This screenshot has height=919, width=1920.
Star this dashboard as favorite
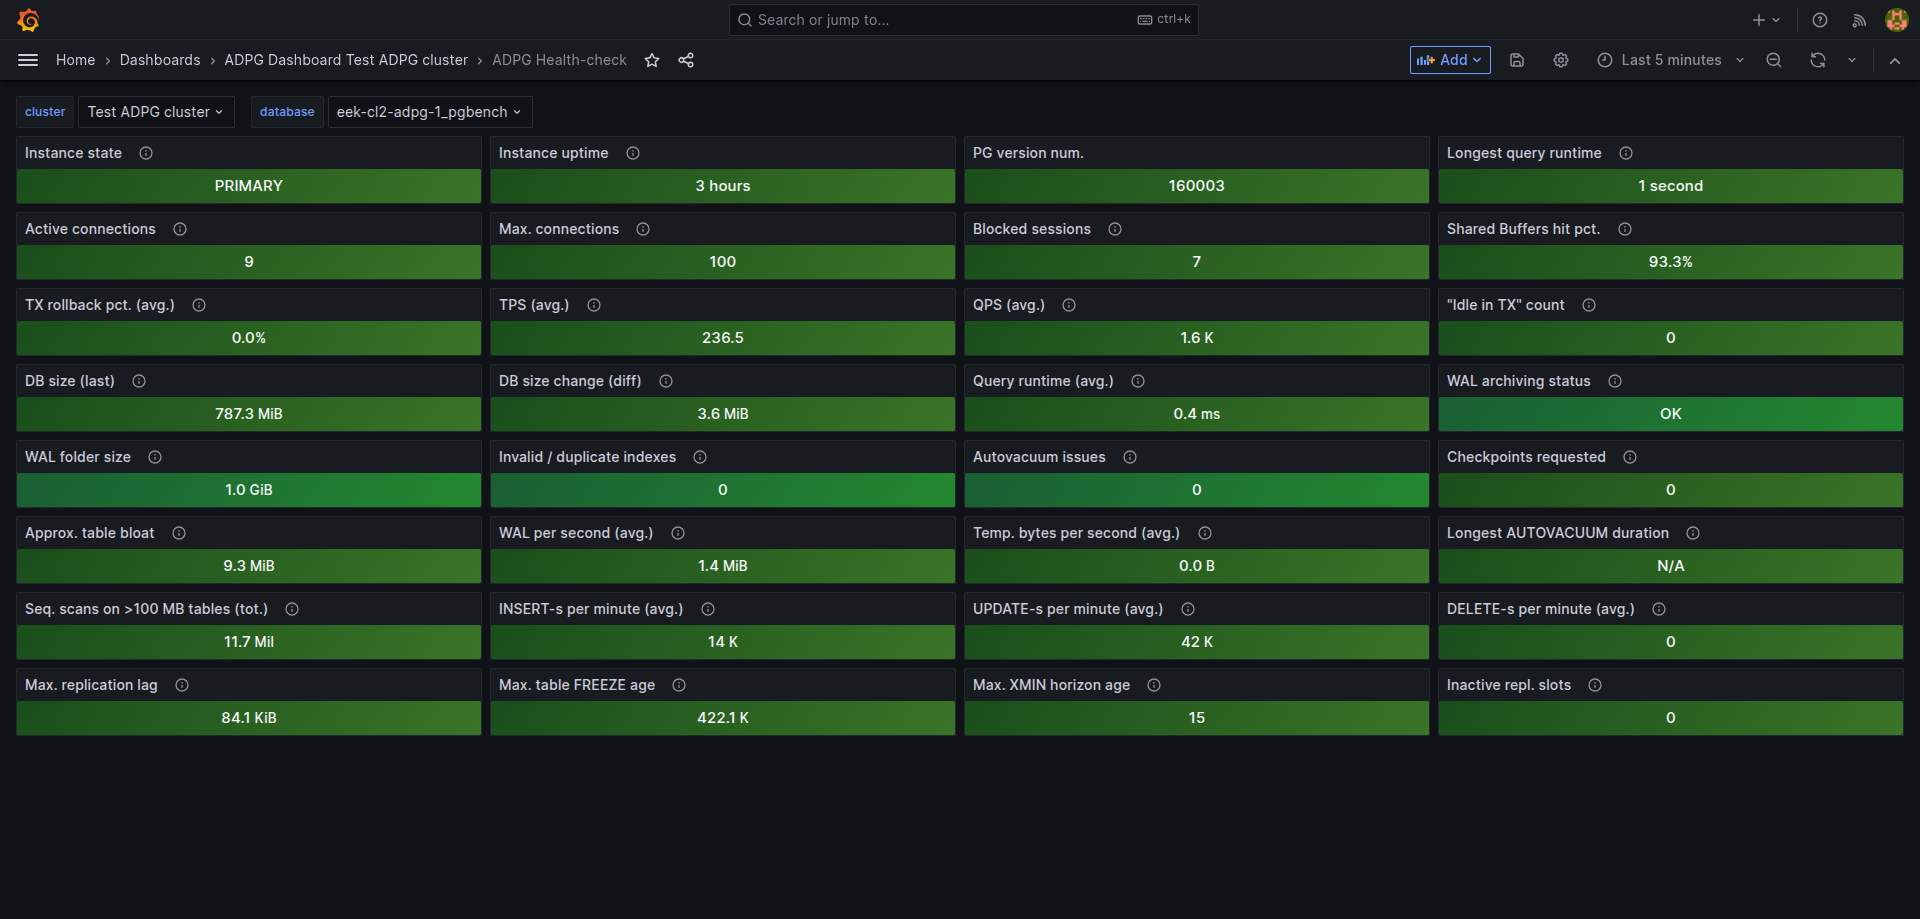(x=652, y=60)
